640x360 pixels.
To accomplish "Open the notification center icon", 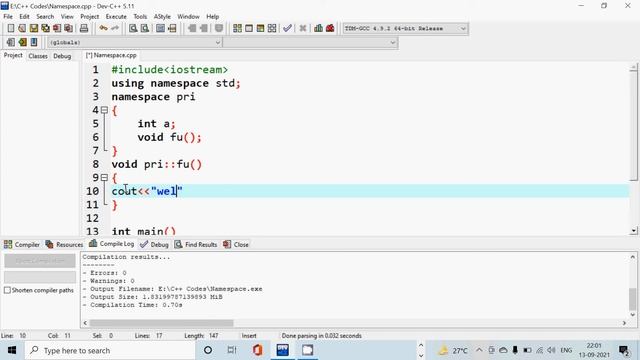I will click(623, 350).
